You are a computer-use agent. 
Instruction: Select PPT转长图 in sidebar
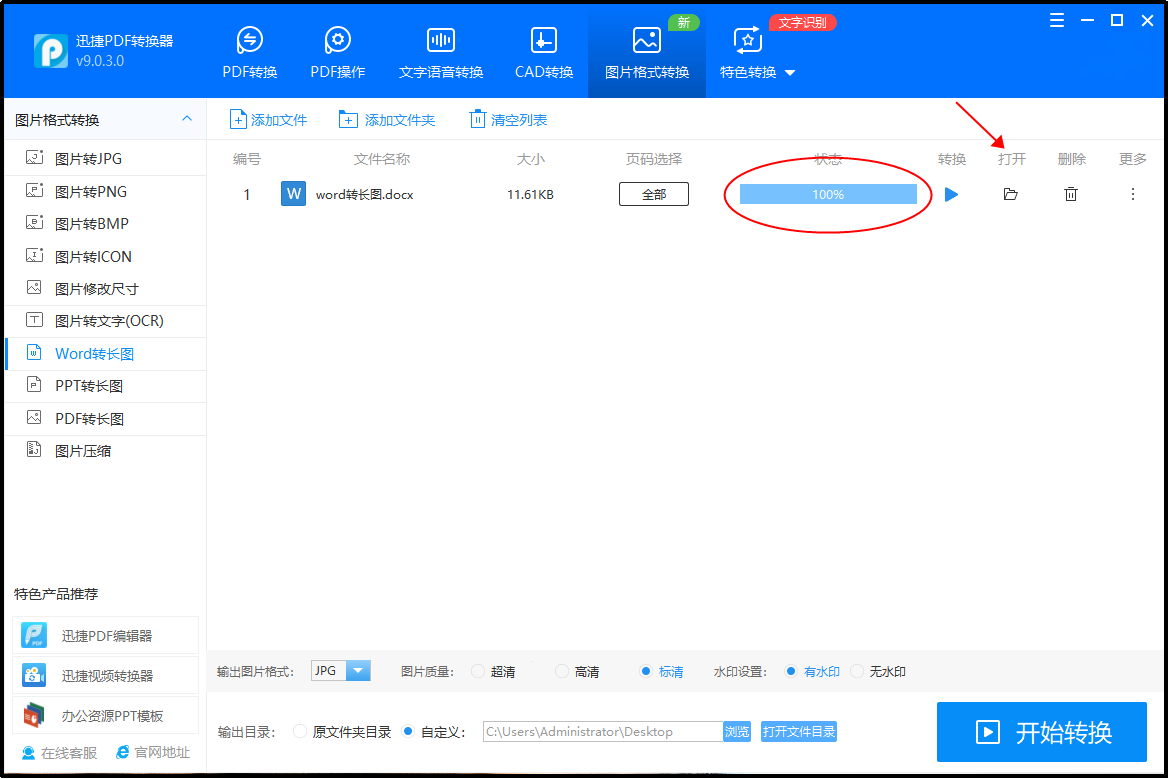[x=105, y=386]
